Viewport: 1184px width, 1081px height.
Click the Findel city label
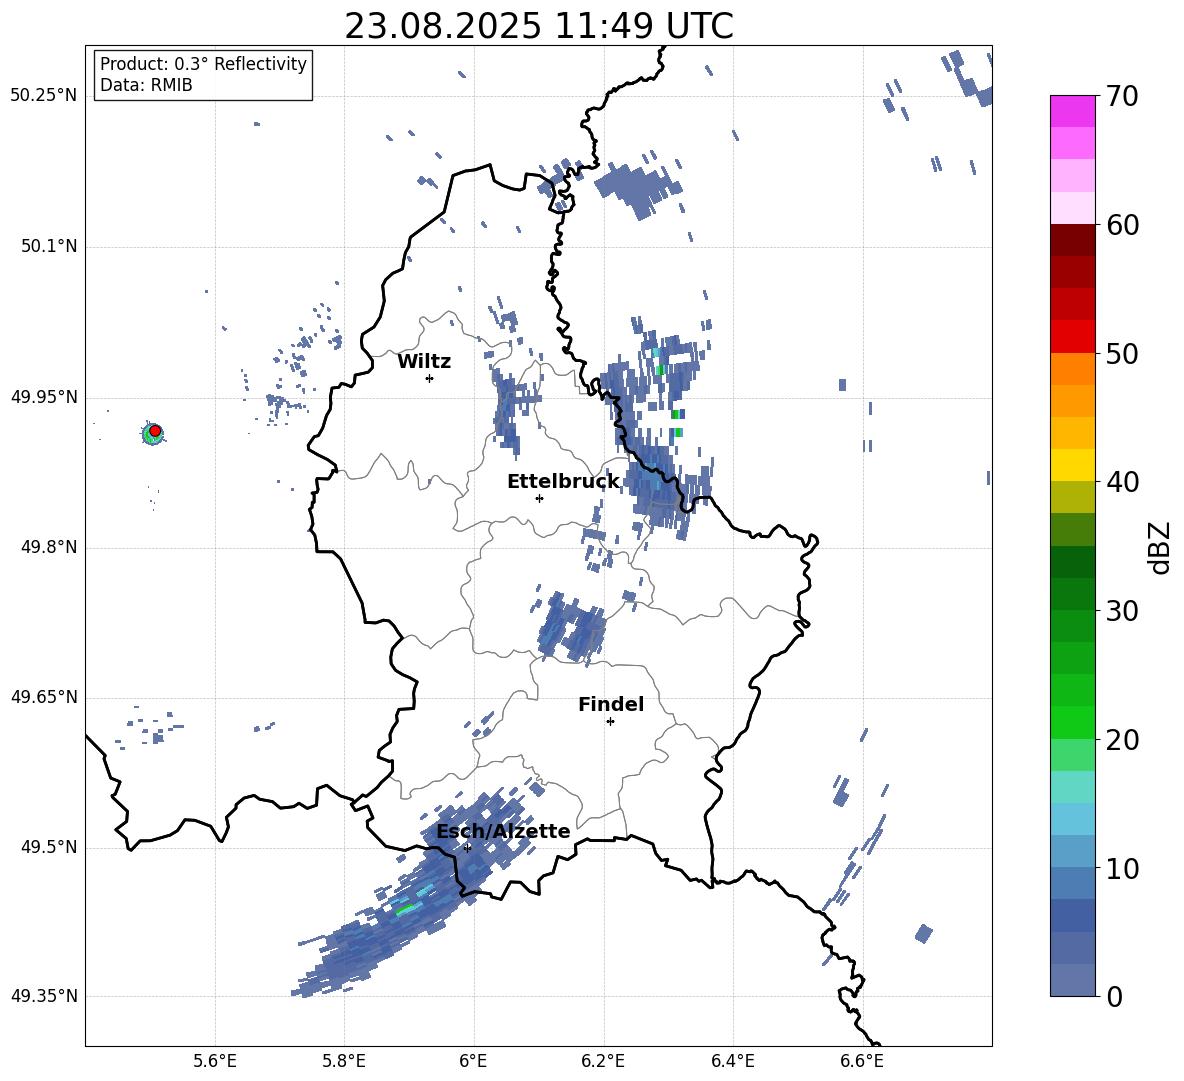[611, 704]
